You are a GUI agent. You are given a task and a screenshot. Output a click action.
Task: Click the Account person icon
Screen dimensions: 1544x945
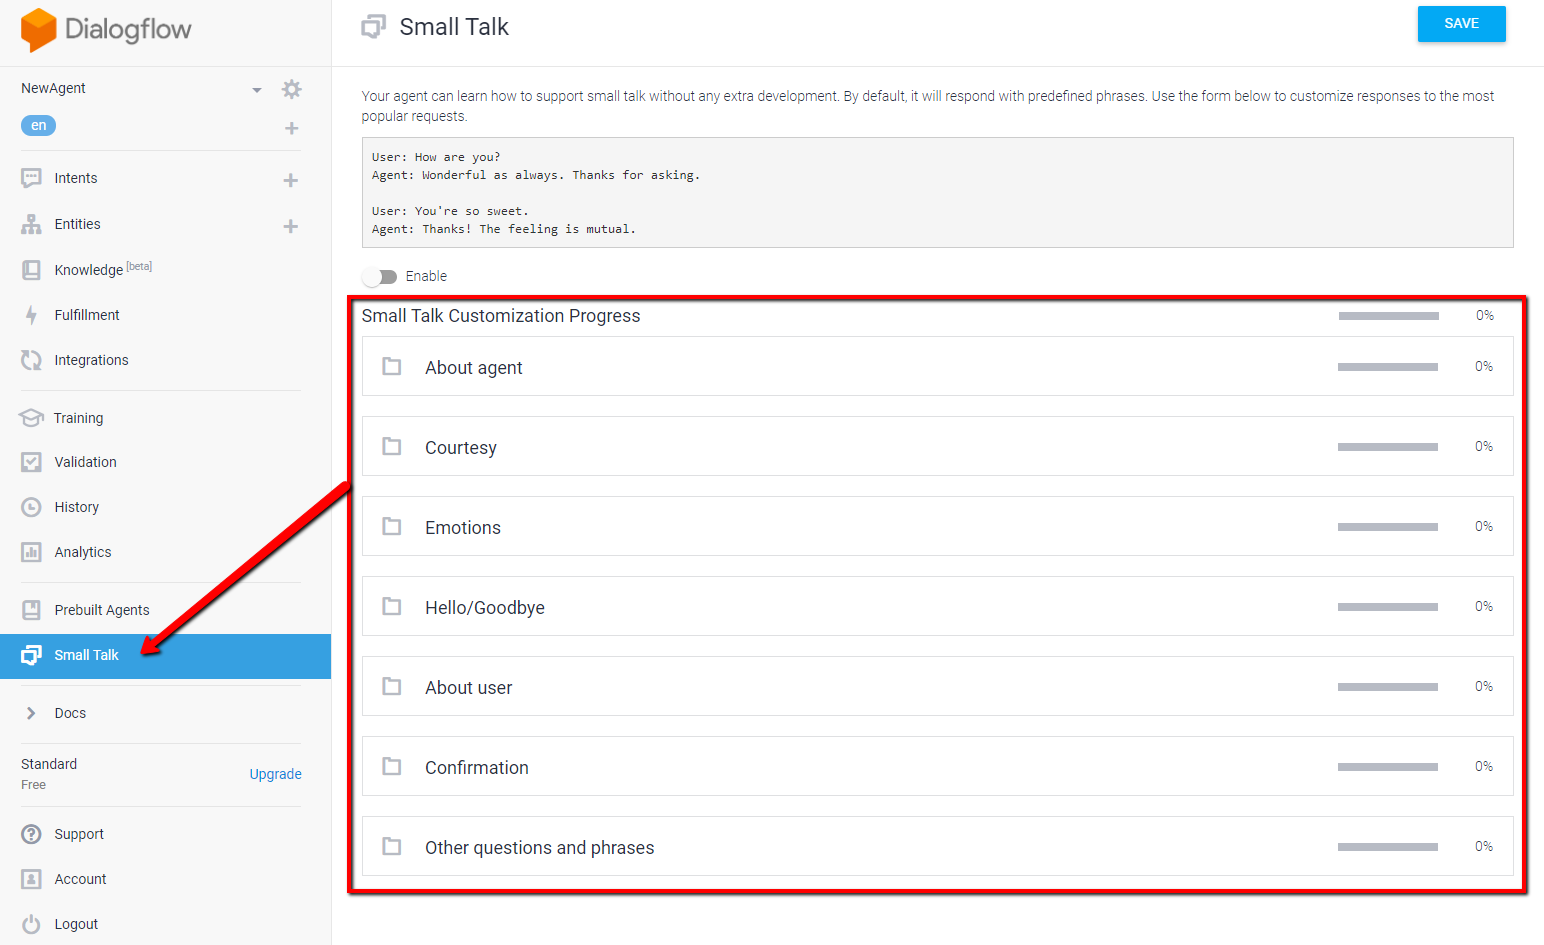coord(32,879)
